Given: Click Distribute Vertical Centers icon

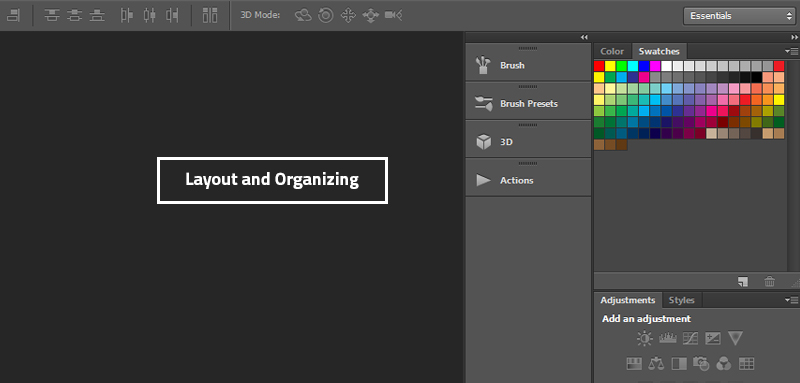Looking at the screenshot, I should point(74,15).
